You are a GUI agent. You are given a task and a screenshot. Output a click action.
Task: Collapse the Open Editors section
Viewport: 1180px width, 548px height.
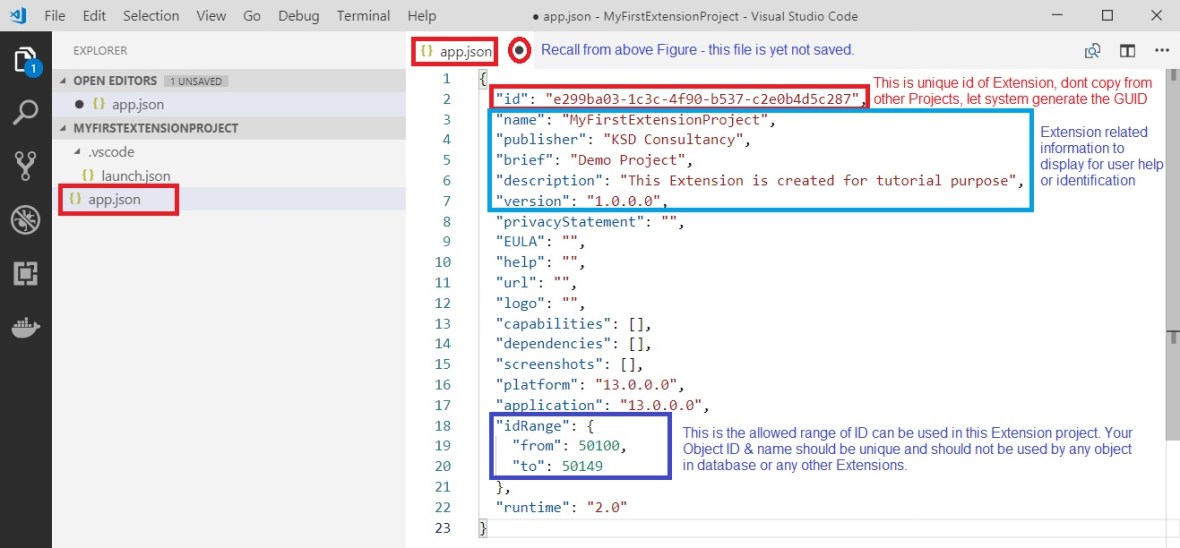pyautogui.click(x=65, y=81)
